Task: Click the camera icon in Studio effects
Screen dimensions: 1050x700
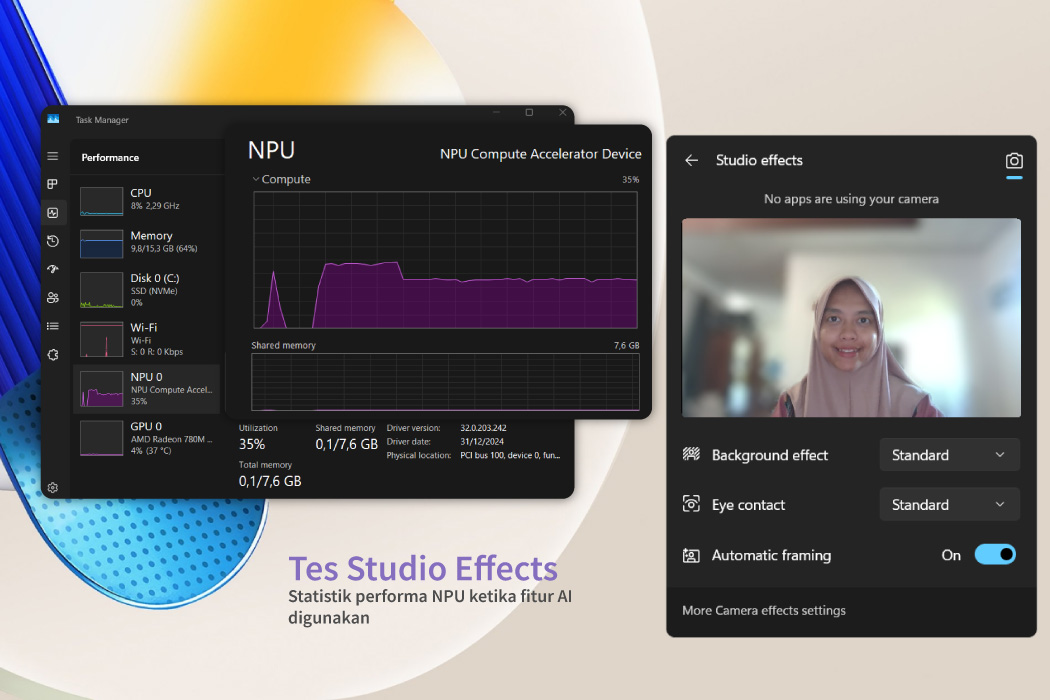Action: coord(1014,161)
